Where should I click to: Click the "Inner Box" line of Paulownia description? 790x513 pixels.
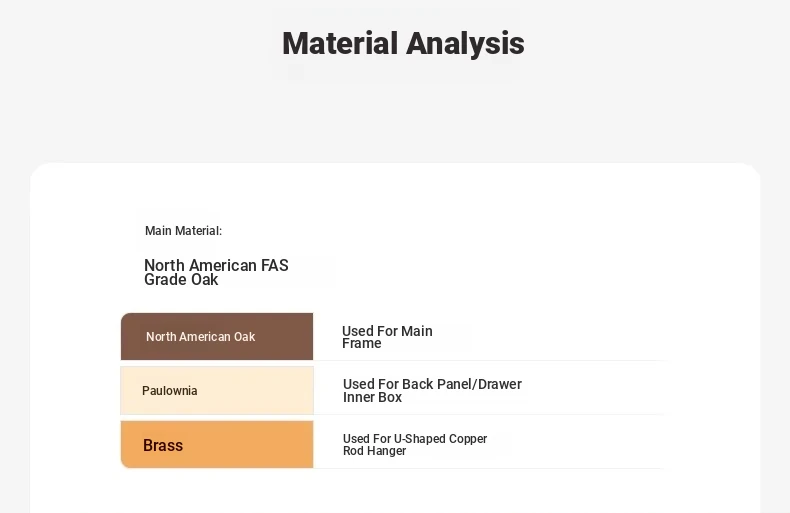click(372, 397)
